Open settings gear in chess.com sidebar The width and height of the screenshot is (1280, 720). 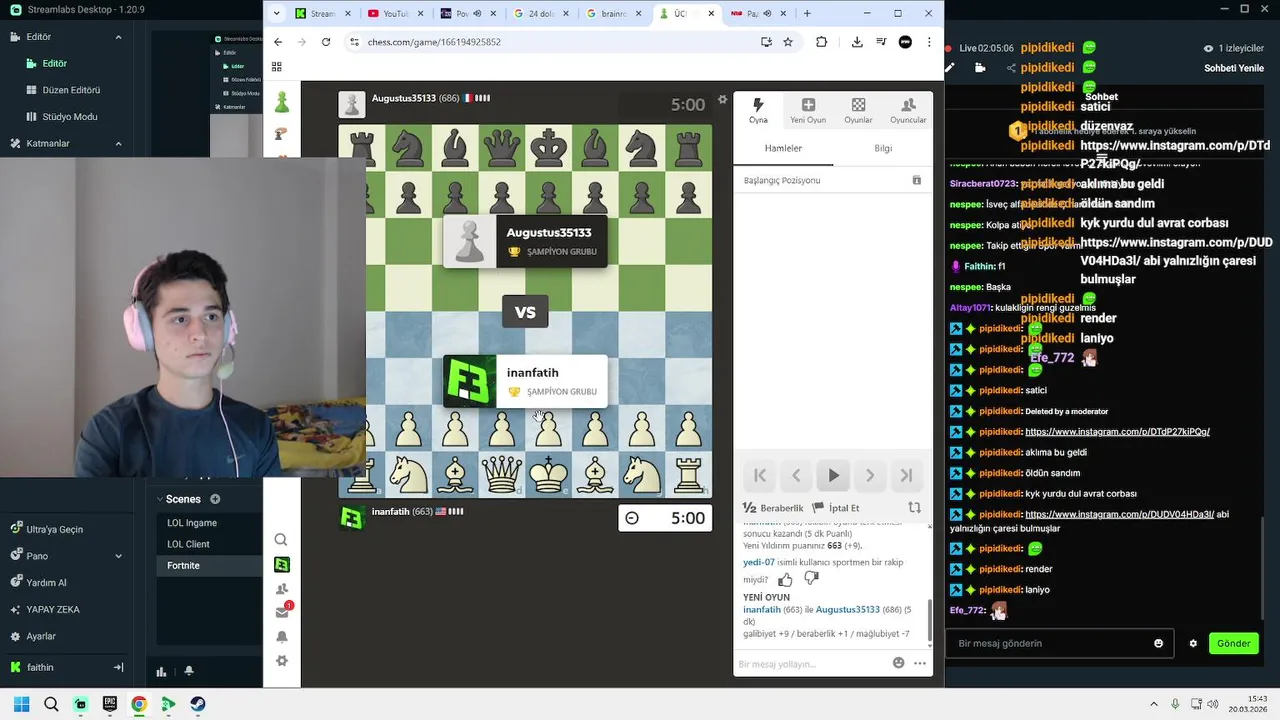click(282, 661)
